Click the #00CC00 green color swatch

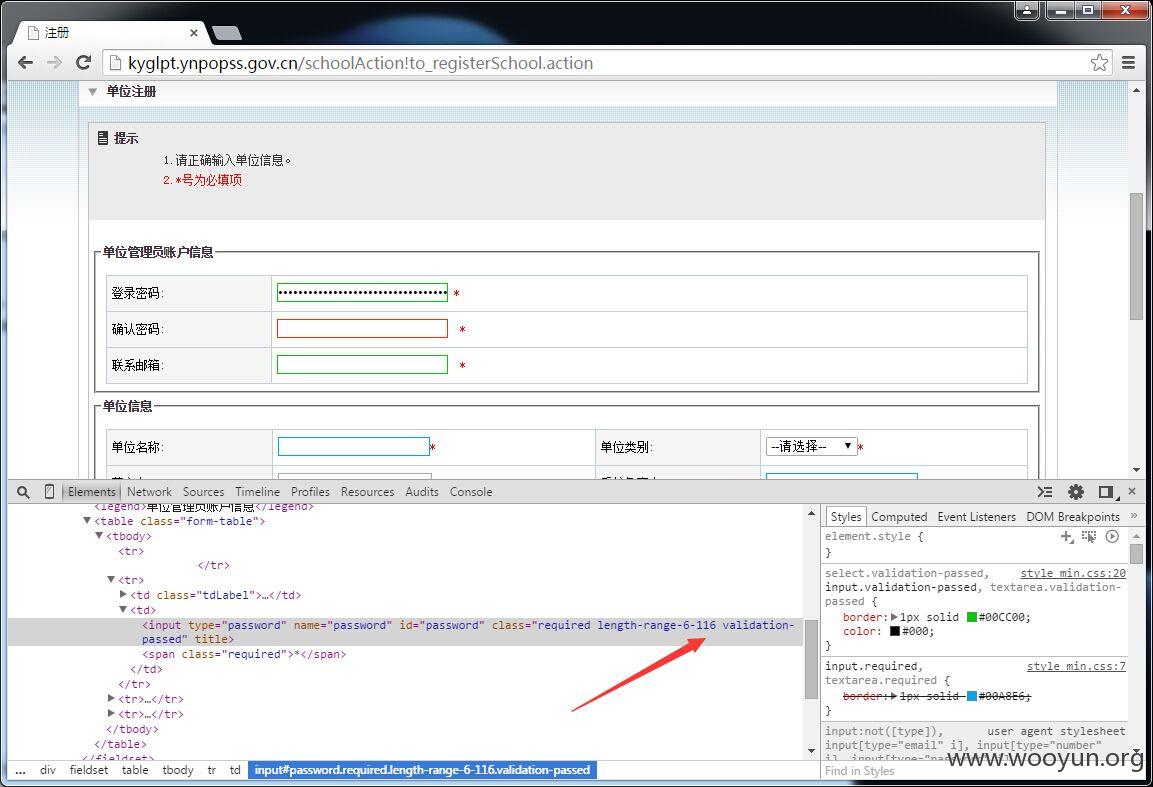tap(971, 617)
